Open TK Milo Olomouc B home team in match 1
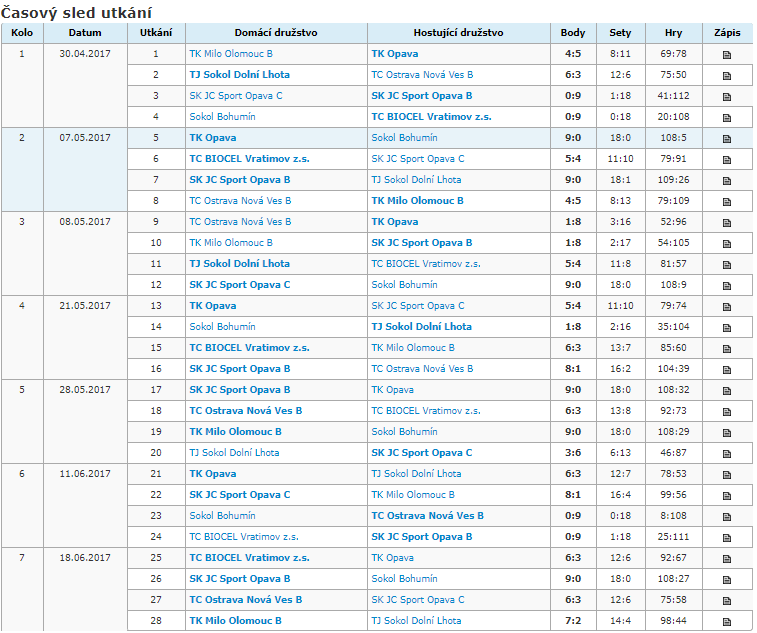757x633 pixels. (231, 54)
